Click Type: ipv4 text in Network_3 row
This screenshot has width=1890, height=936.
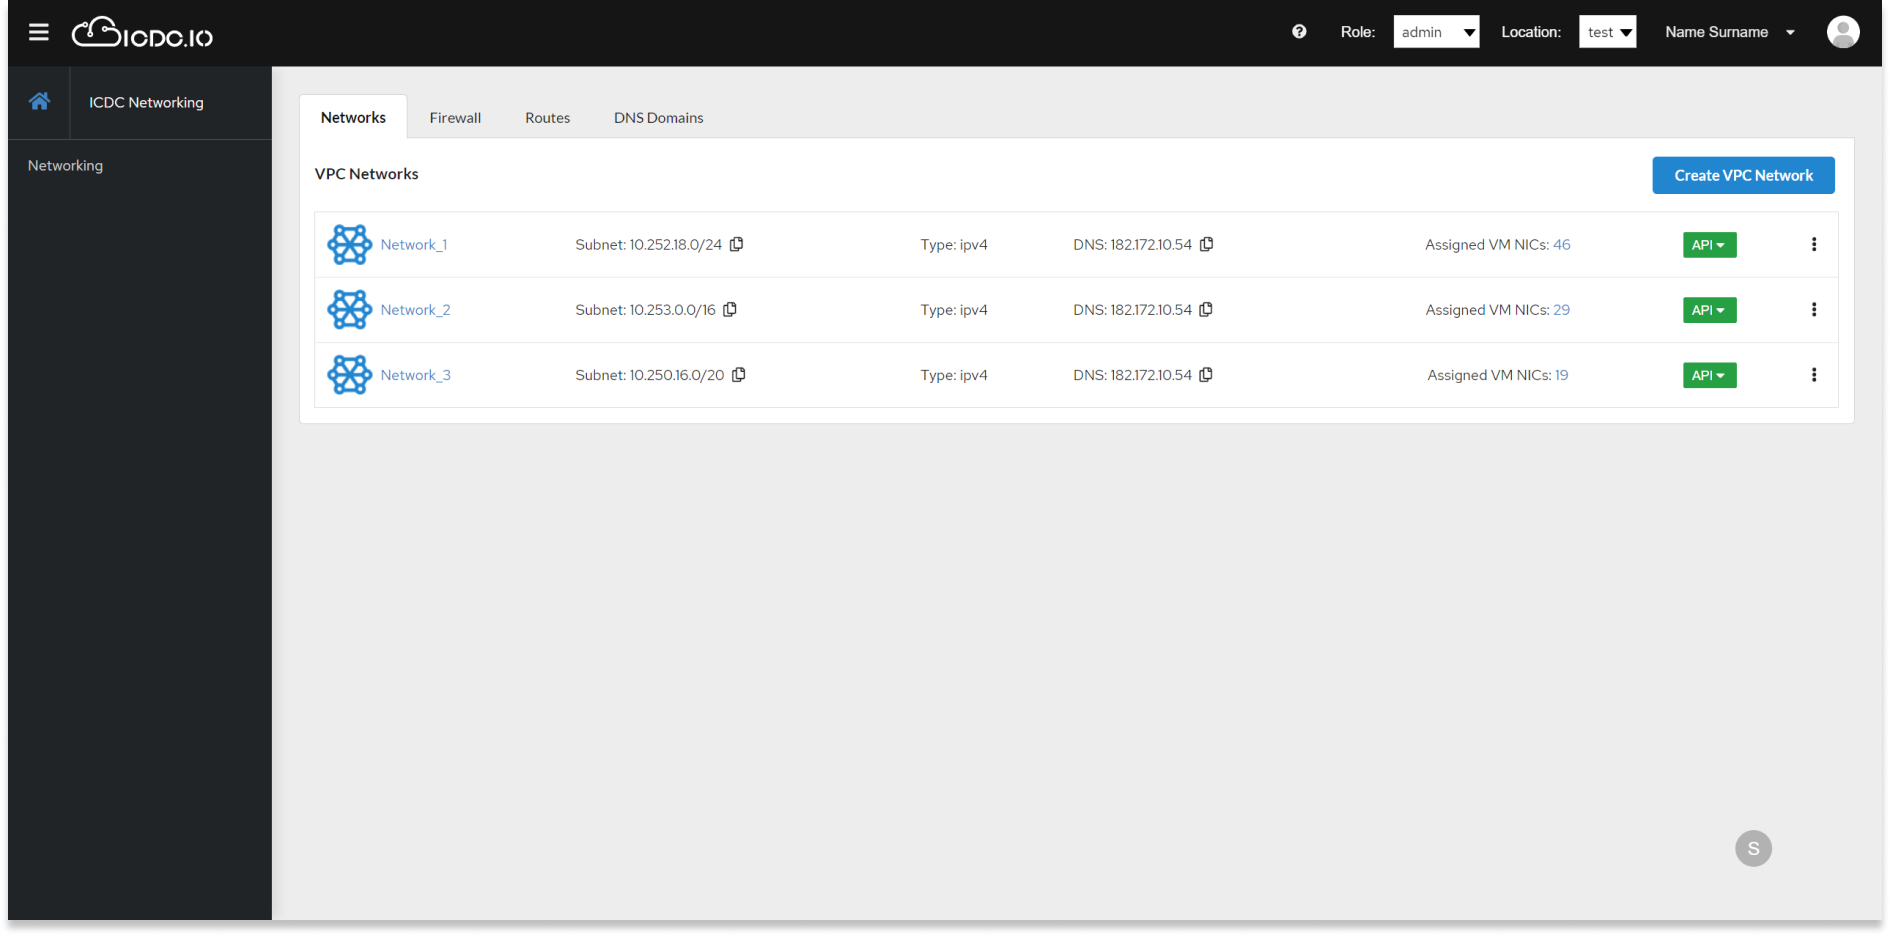(x=953, y=375)
